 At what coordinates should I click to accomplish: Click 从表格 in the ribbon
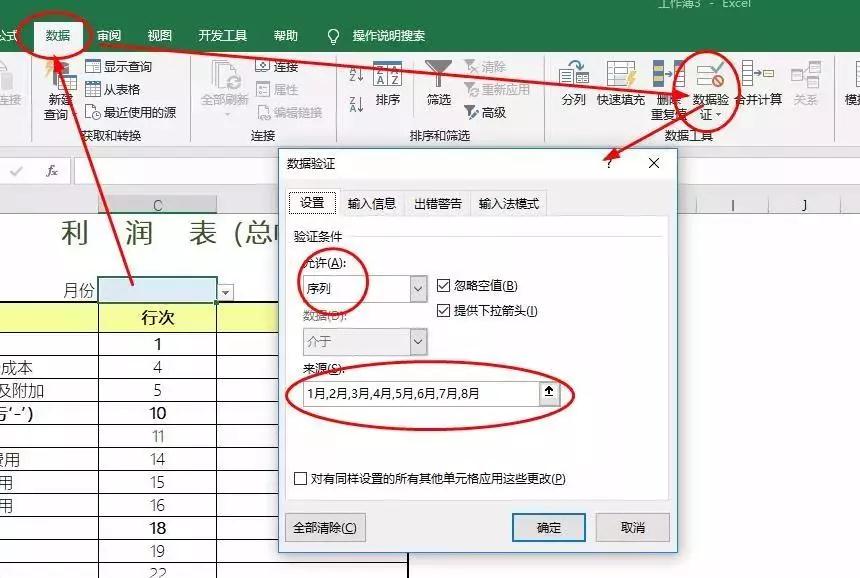pyautogui.click(x=113, y=89)
